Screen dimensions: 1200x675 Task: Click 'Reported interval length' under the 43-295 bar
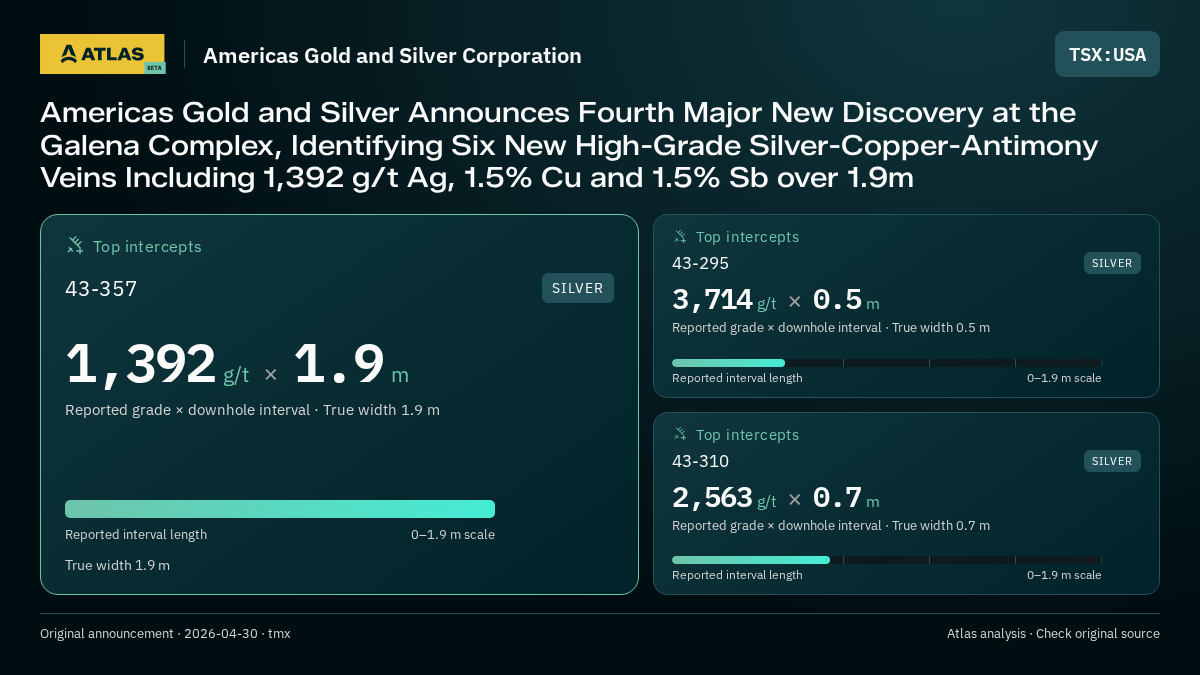point(737,378)
